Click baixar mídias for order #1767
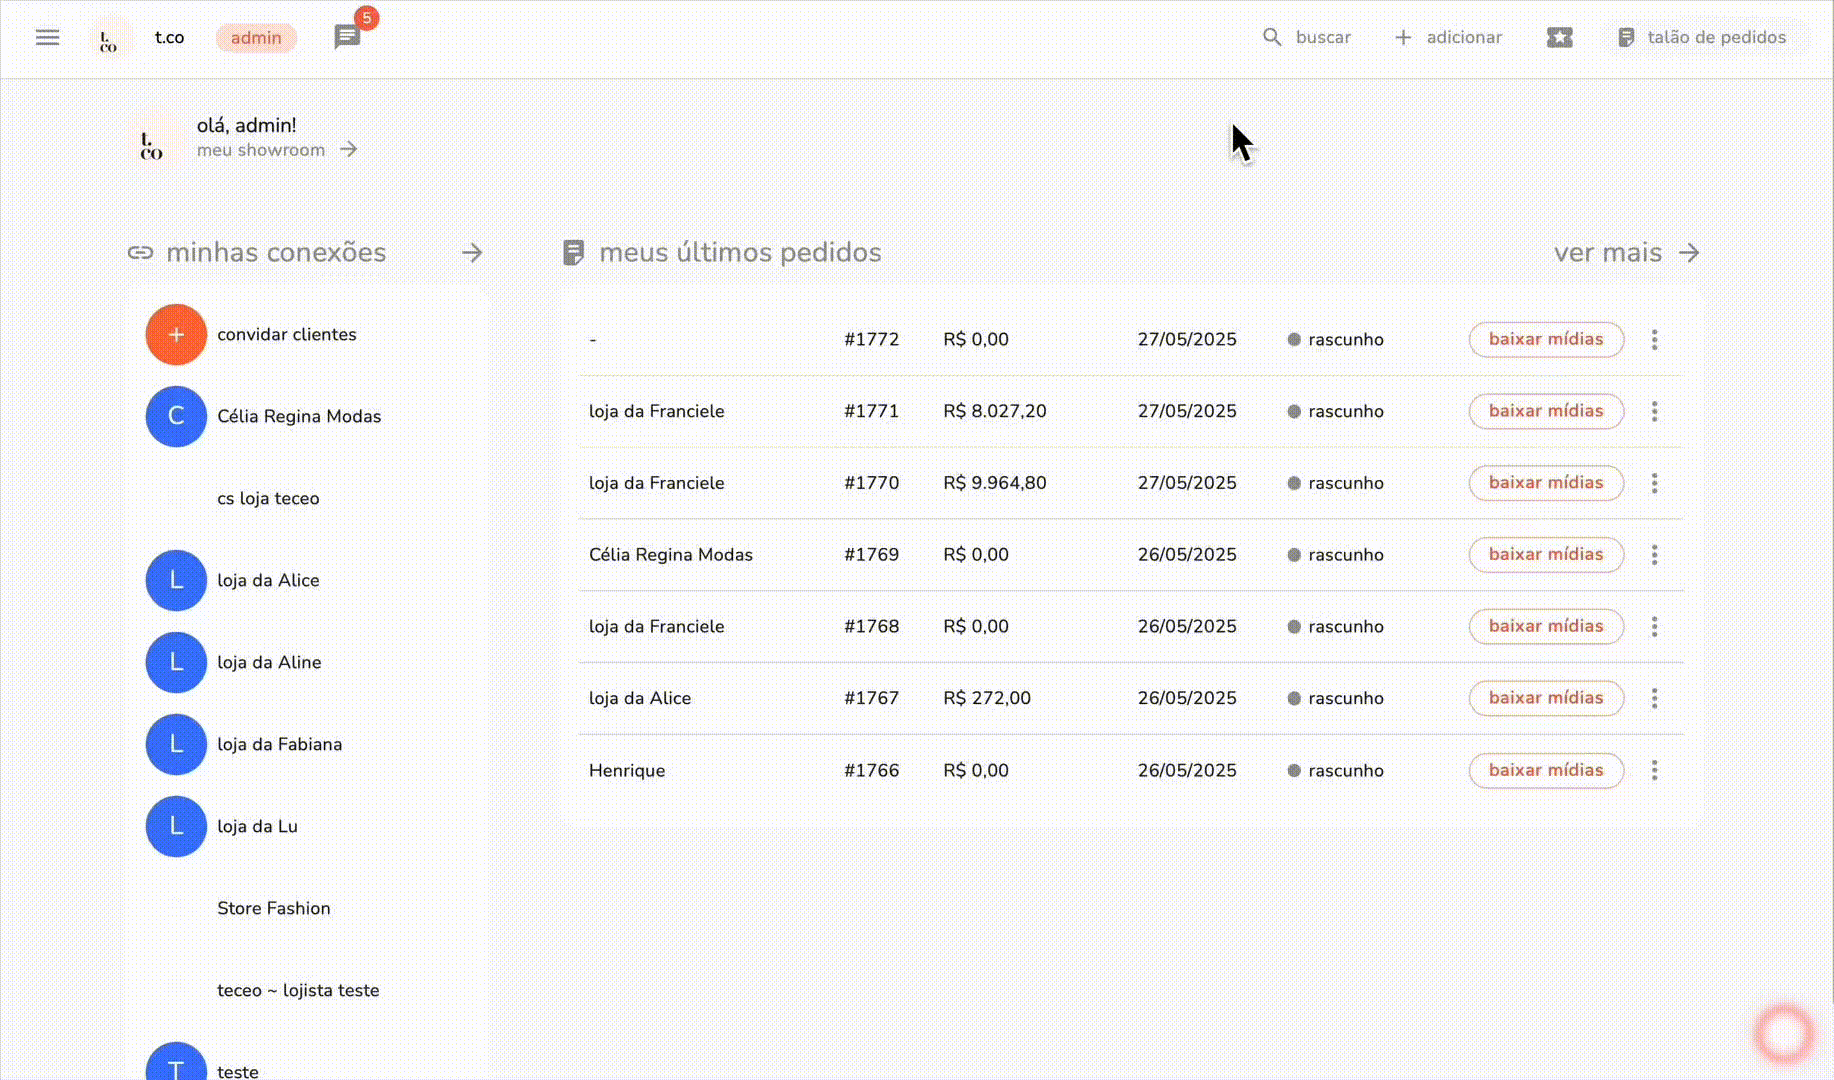This screenshot has height=1080, width=1834. 1545,698
